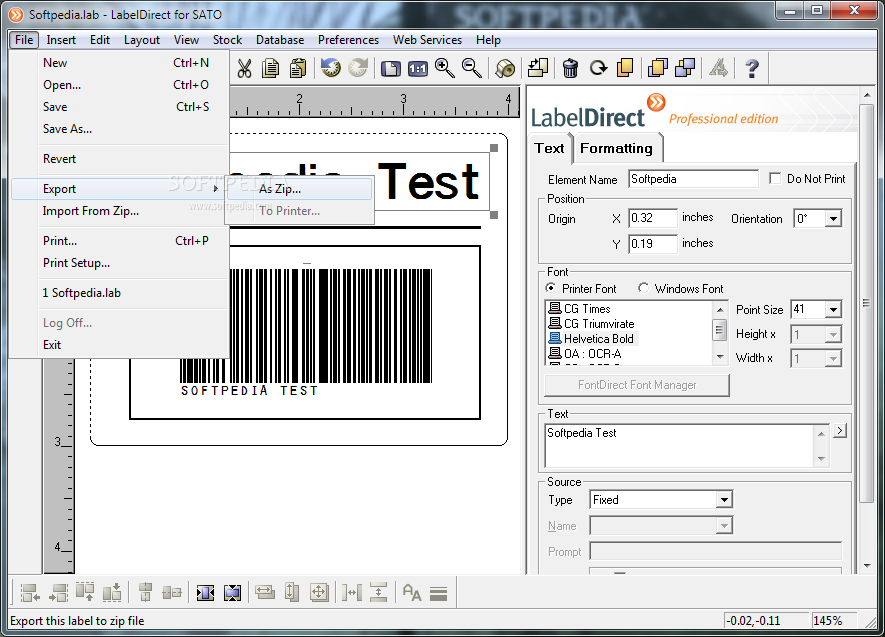Switch to the Text tab

tap(549, 148)
